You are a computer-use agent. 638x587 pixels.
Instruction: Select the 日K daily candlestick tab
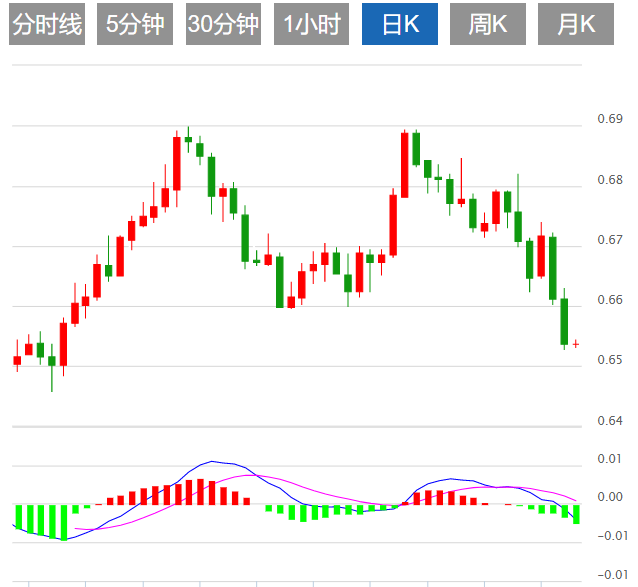(400, 24)
